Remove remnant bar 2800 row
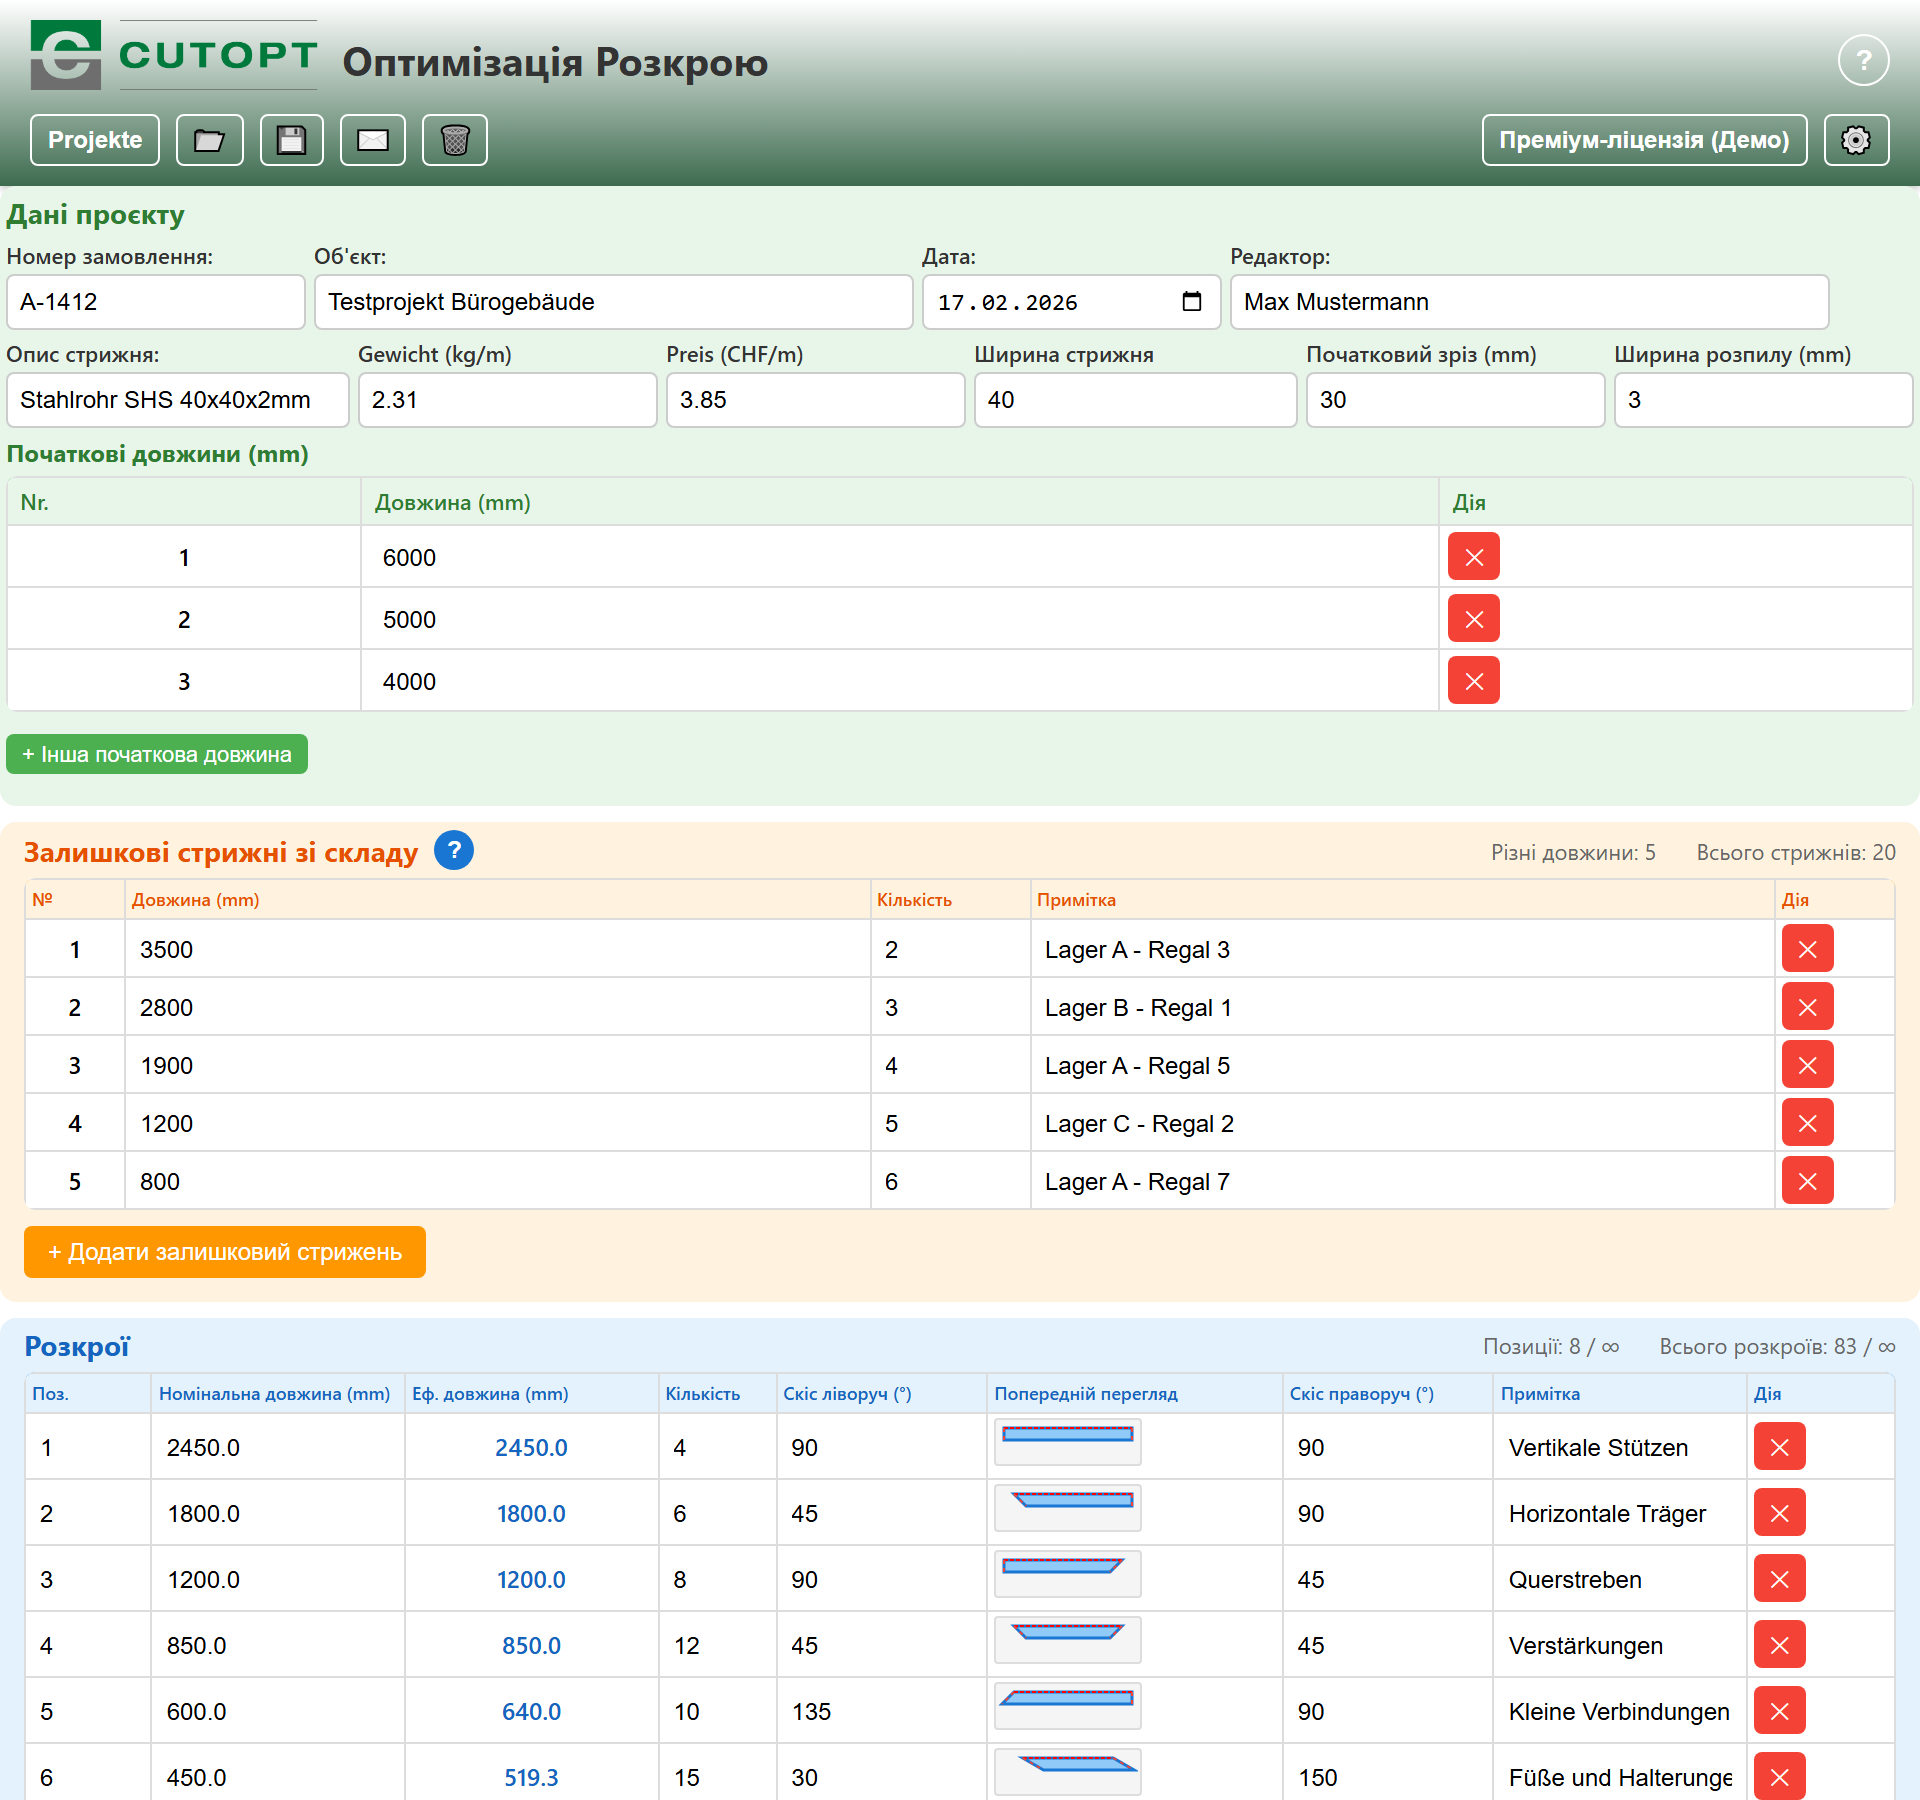Viewport: 1920px width, 1800px height. tap(1808, 1007)
